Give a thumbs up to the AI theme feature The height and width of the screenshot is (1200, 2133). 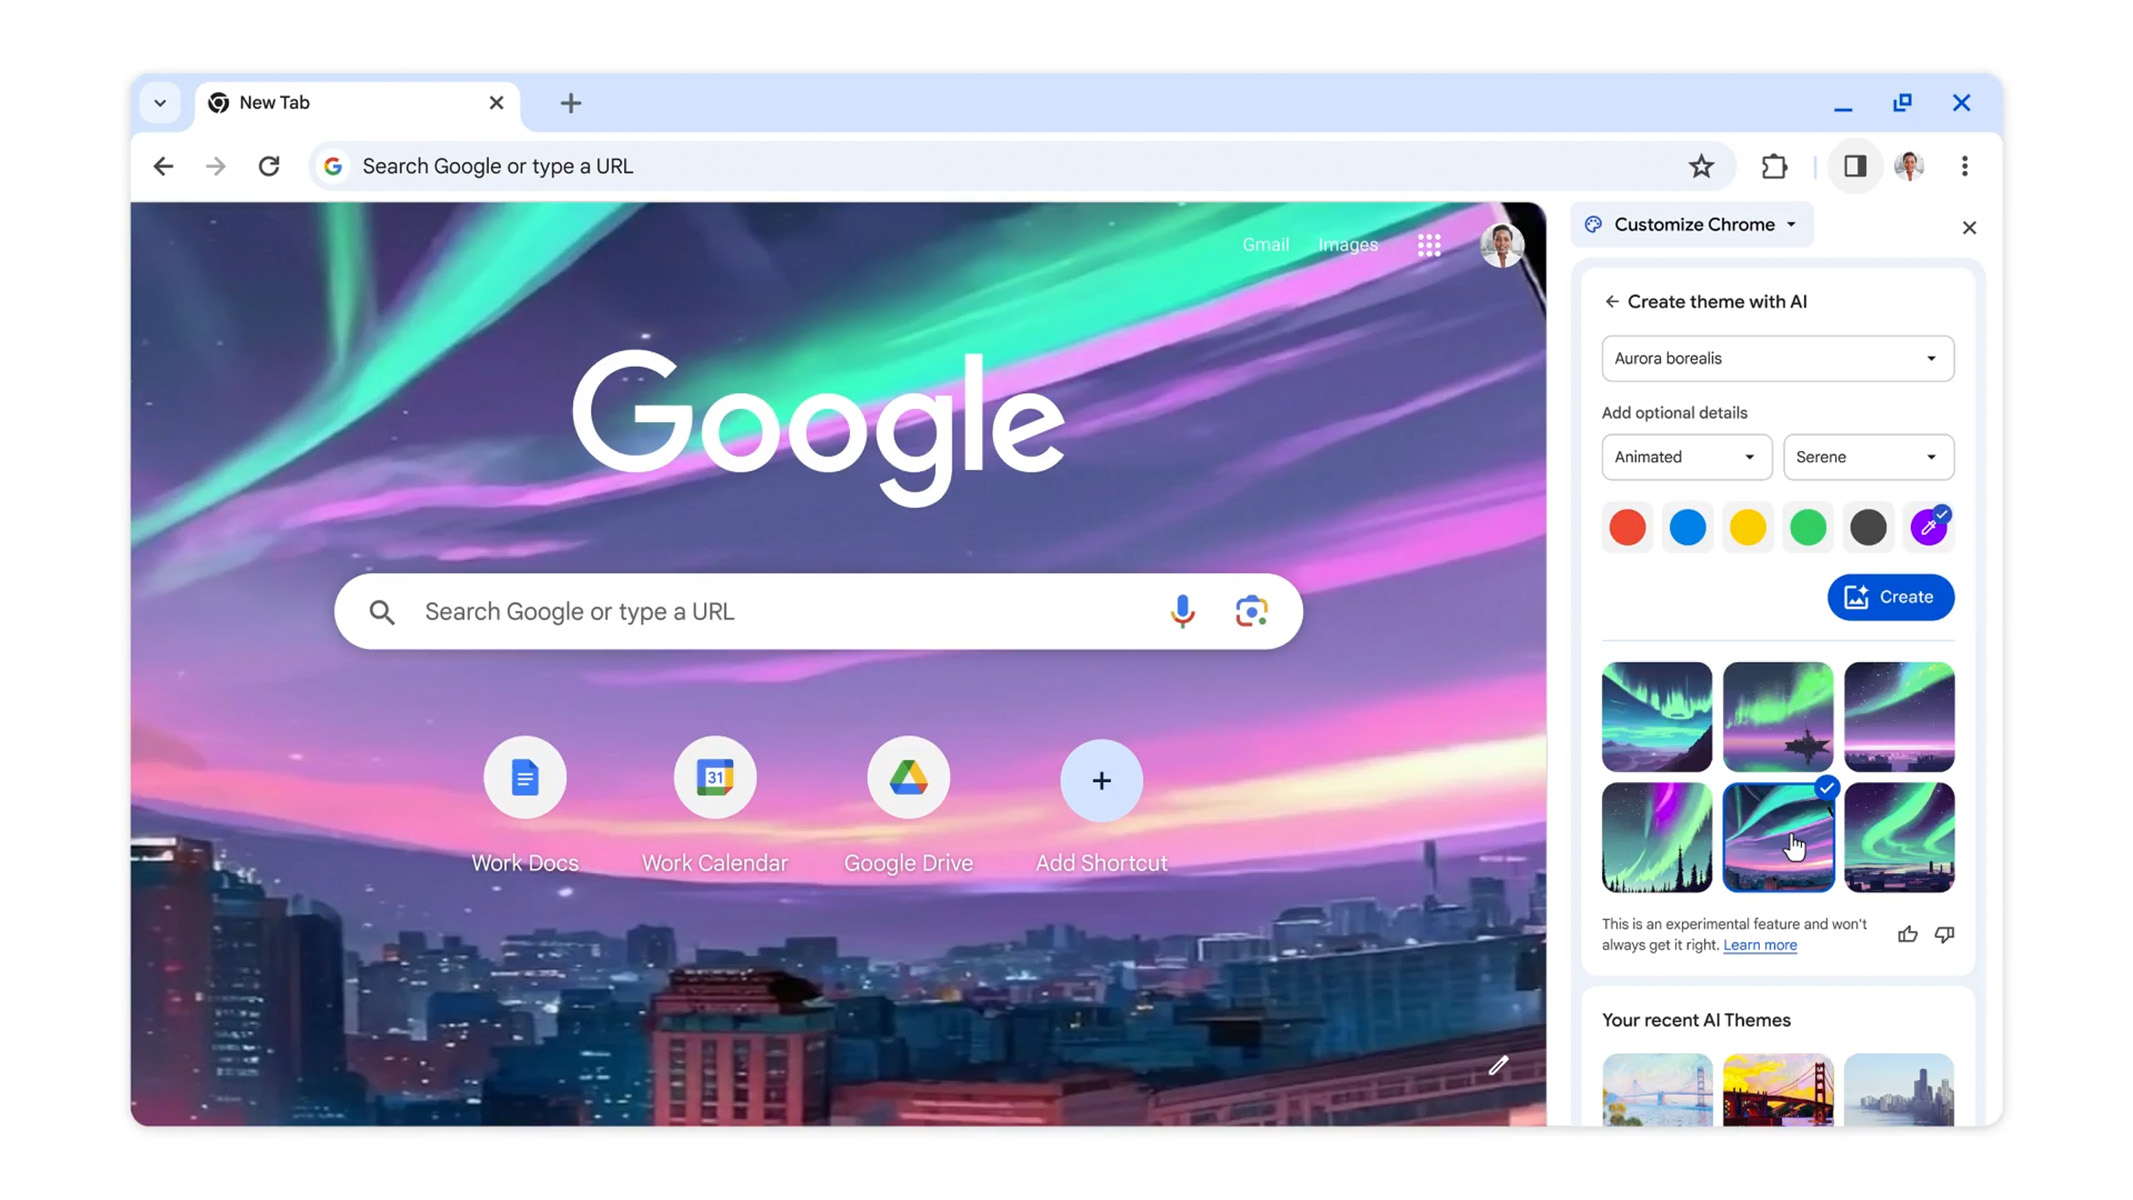coord(1907,933)
